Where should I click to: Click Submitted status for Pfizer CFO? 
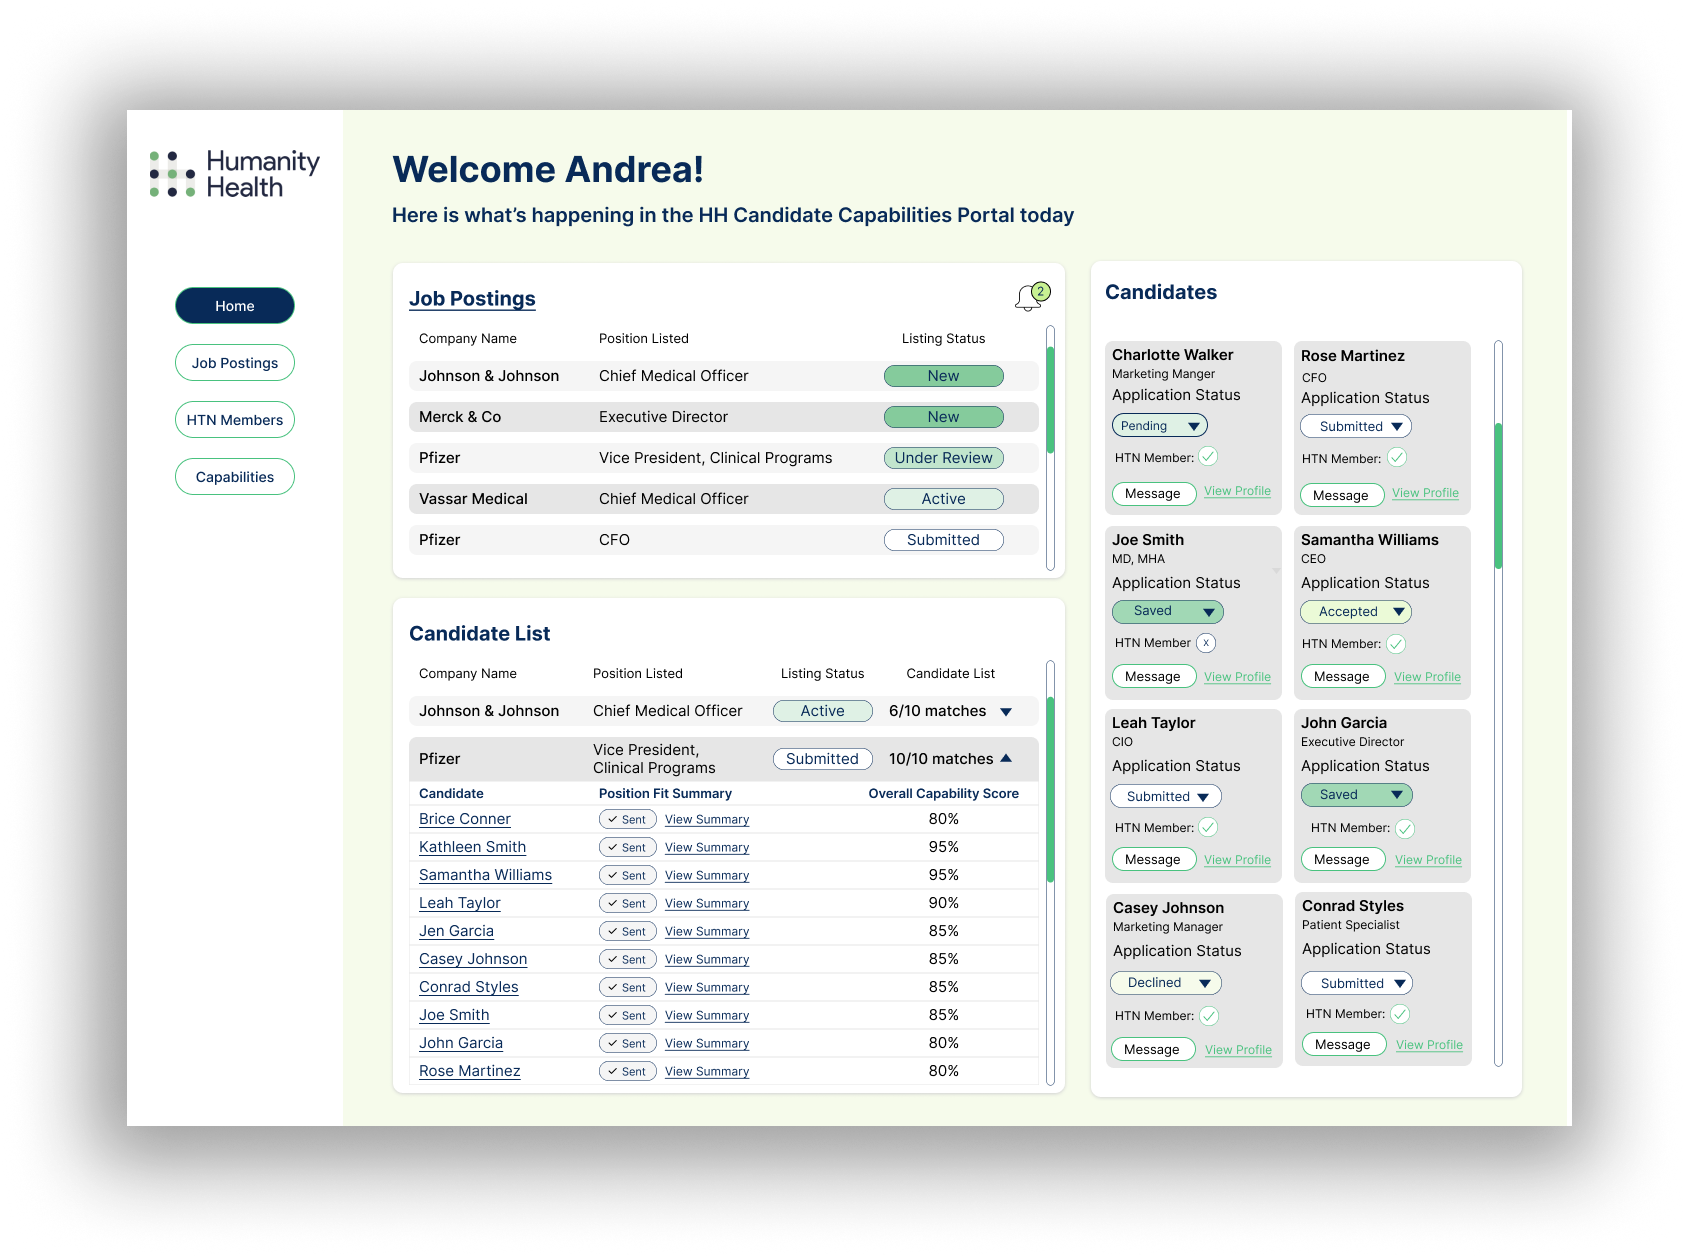coord(943,540)
